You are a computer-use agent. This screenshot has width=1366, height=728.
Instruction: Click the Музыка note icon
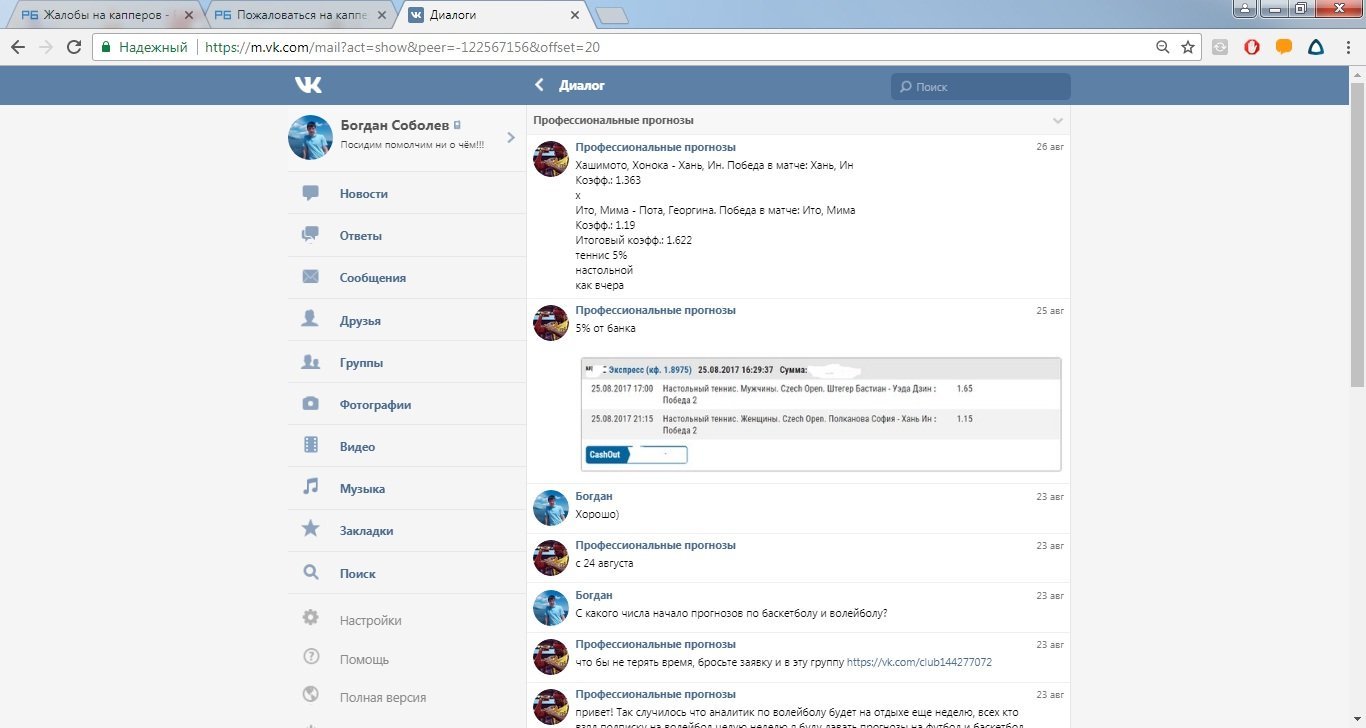pyautogui.click(x=310, y=488)
